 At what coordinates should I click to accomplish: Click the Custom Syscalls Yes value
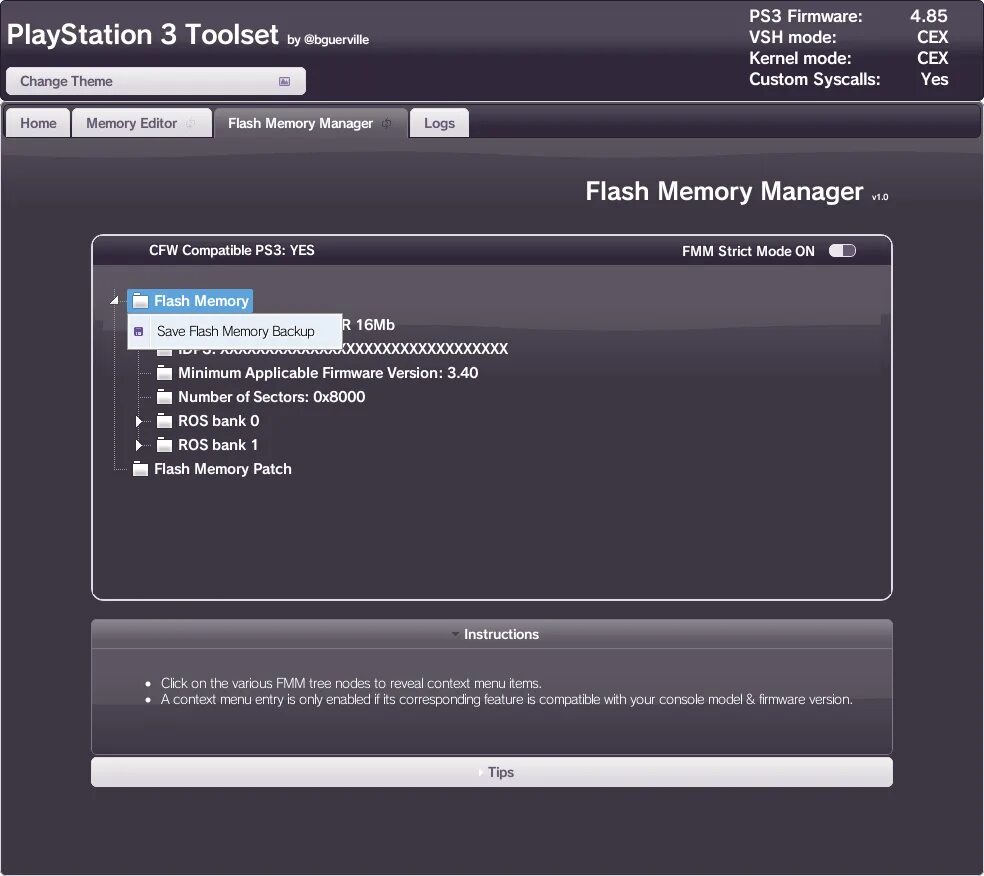click(934, 79)
